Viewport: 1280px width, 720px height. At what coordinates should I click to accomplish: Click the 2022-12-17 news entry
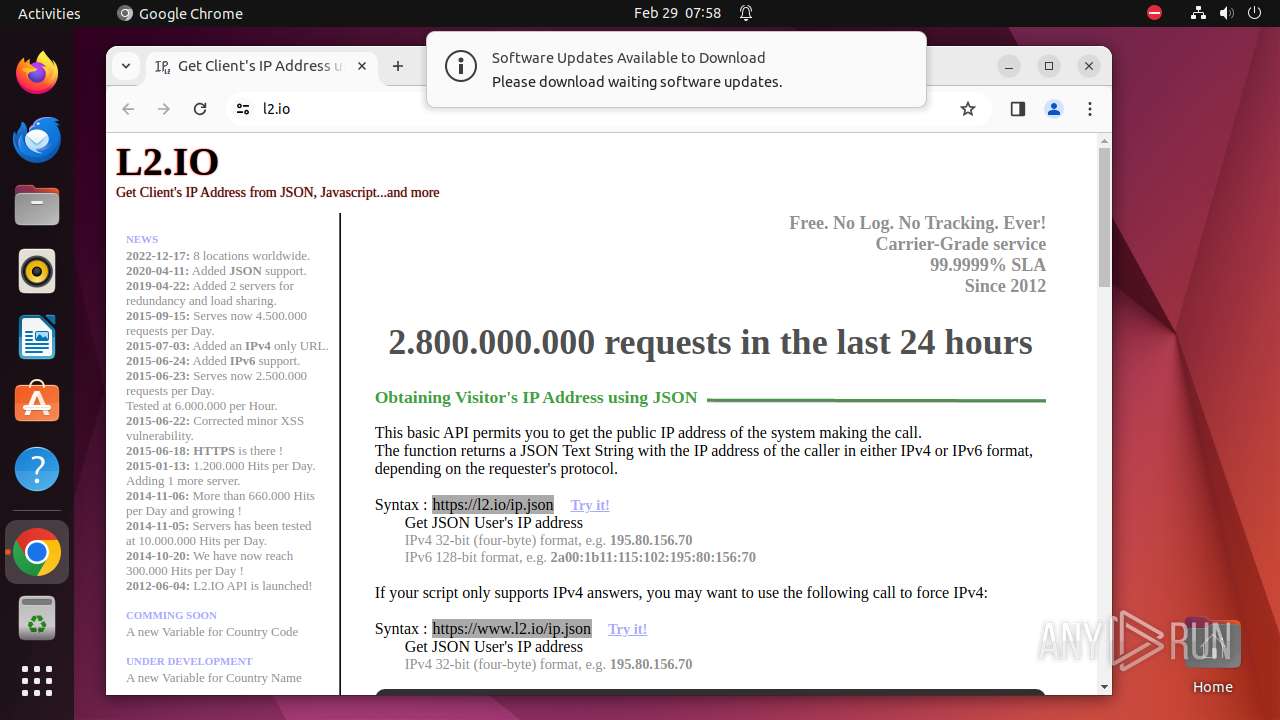pos(218,256)
